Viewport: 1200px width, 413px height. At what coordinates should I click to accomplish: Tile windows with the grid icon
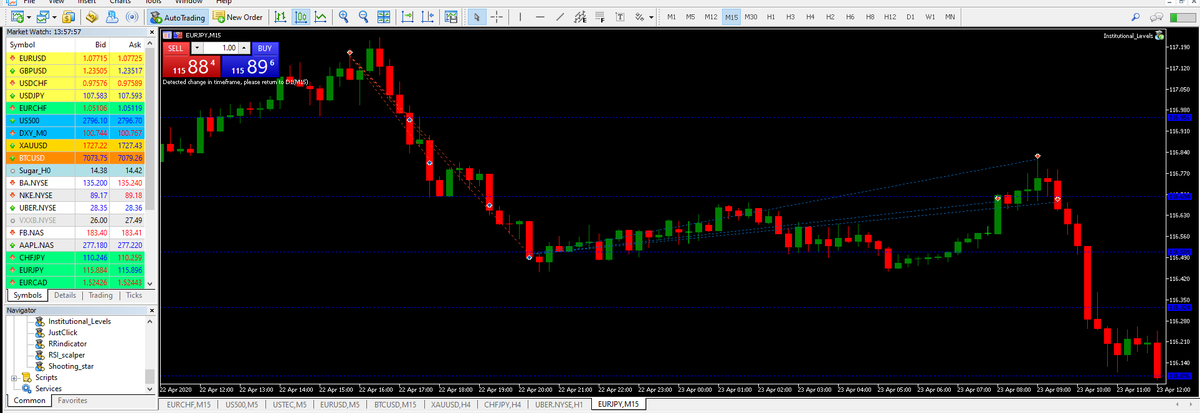point(384,17)
